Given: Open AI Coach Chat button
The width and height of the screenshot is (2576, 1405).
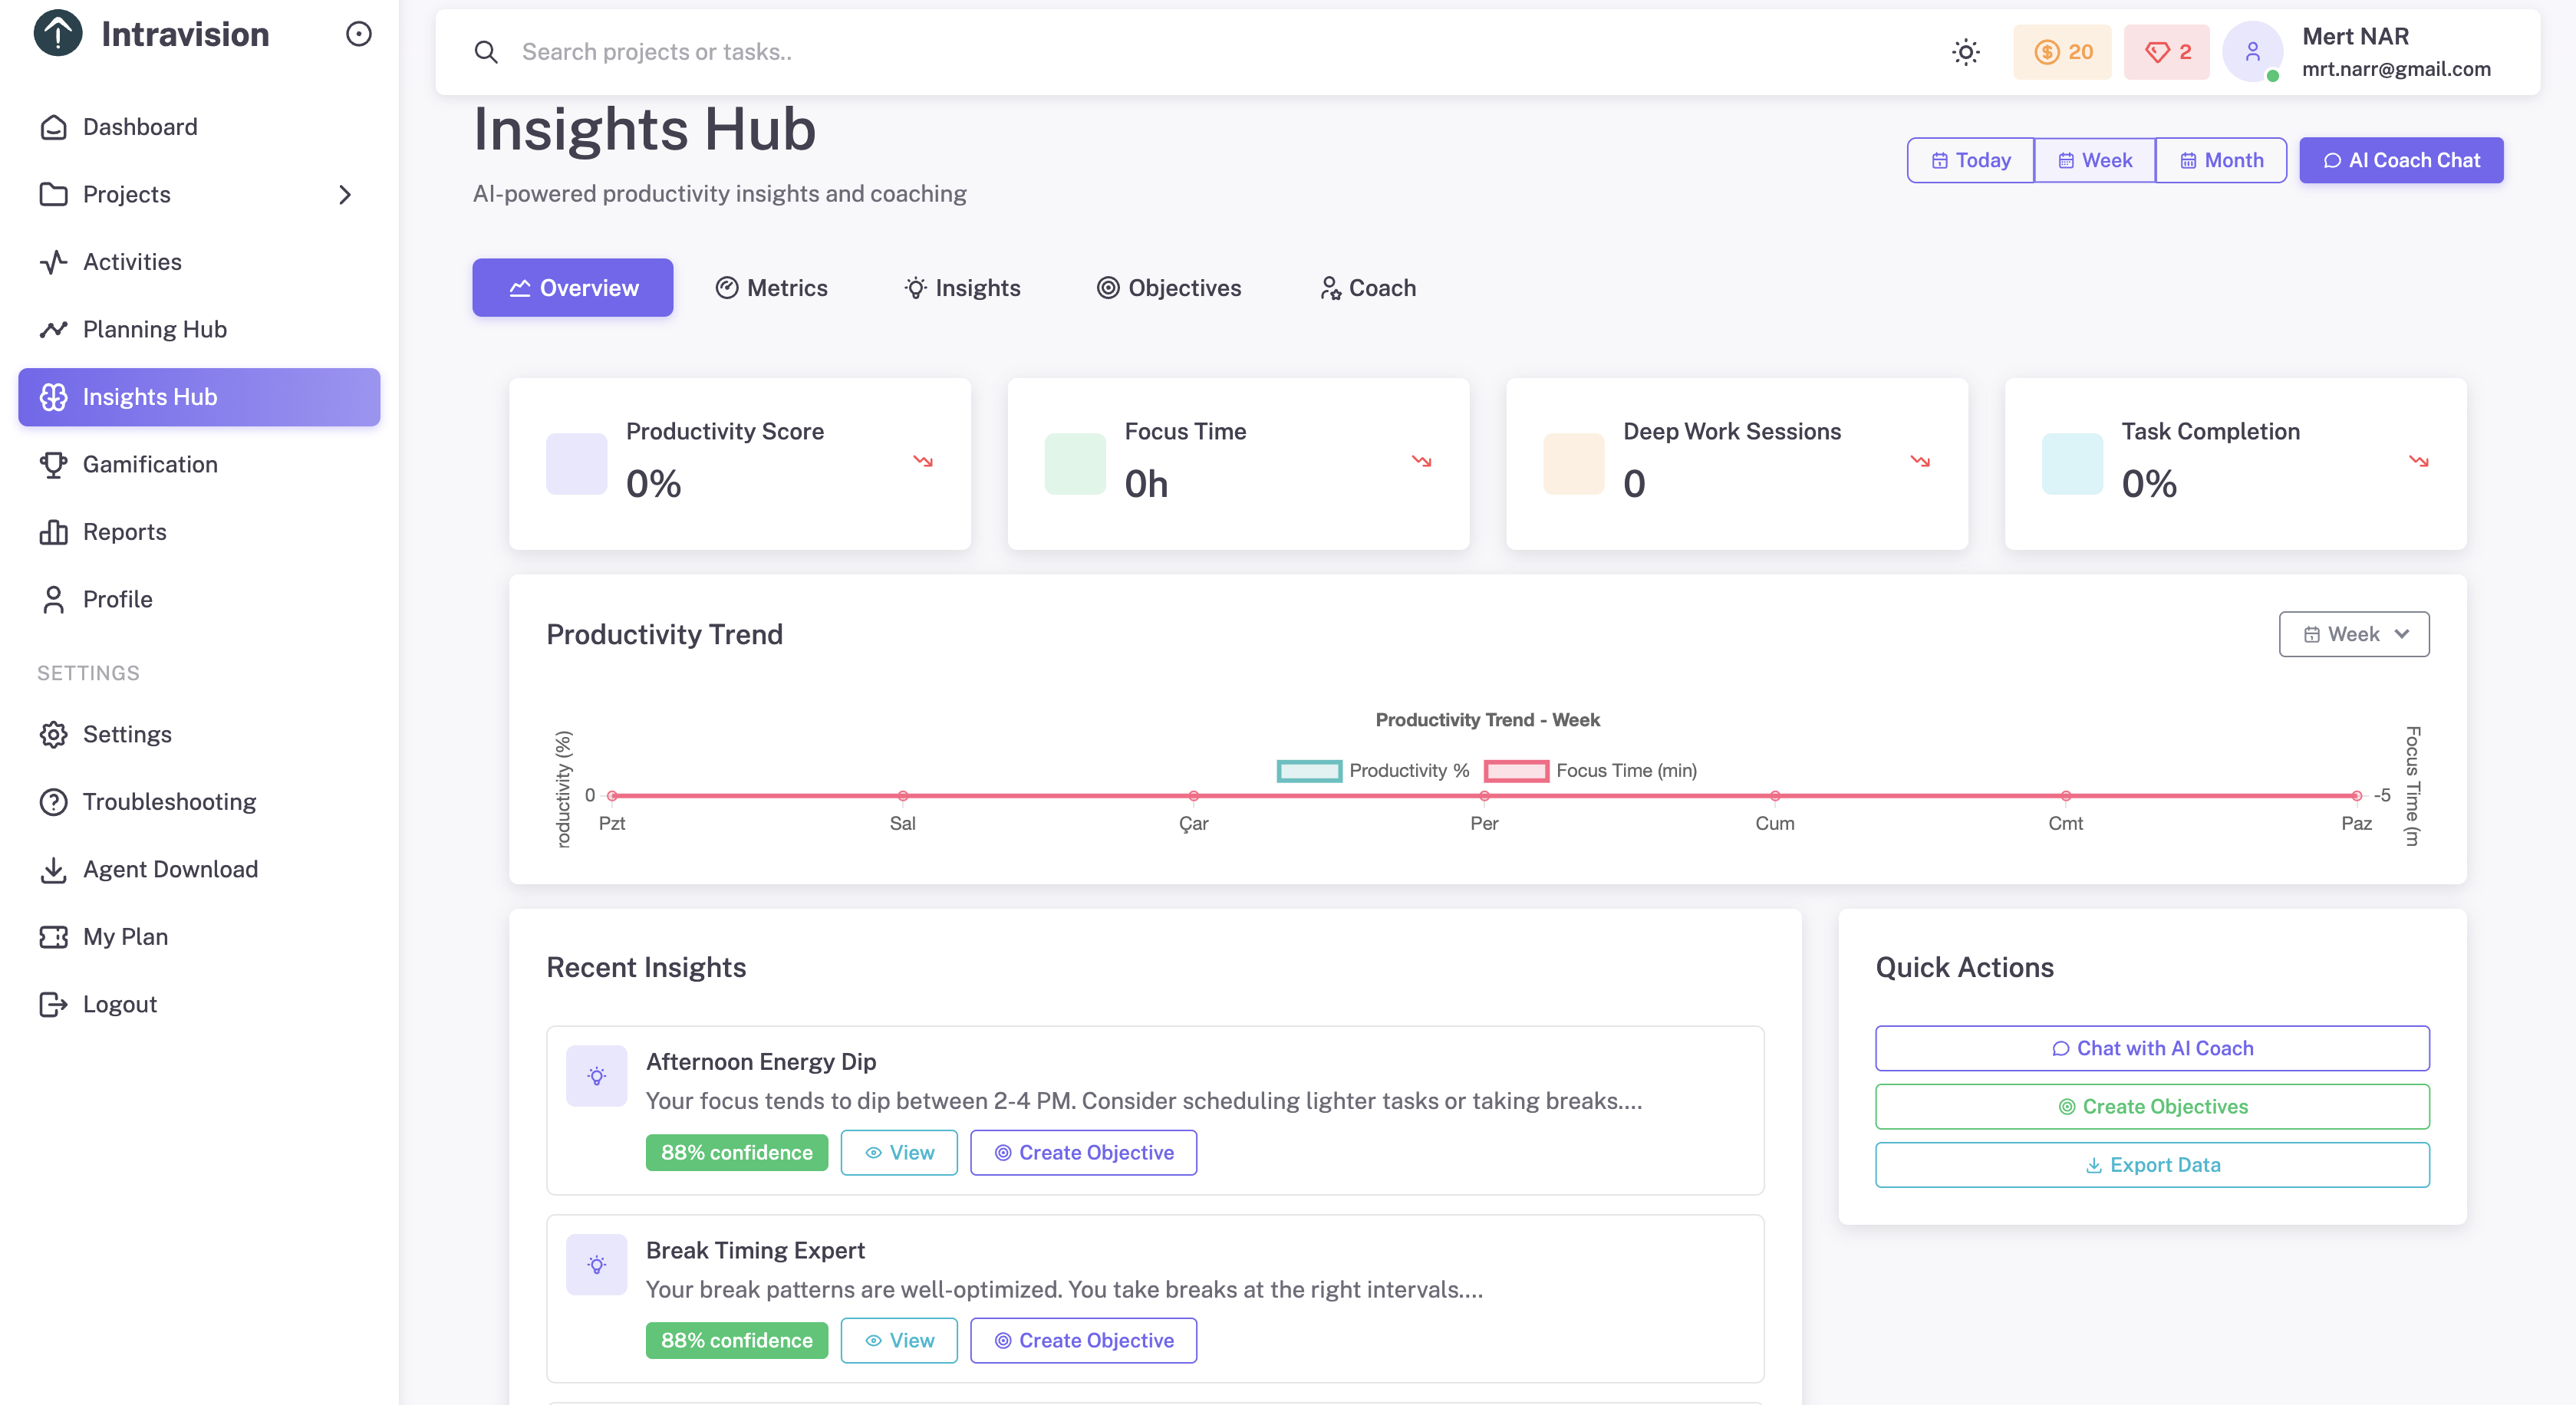Looking at the screenshot, I should click(x=2400, y=160).
